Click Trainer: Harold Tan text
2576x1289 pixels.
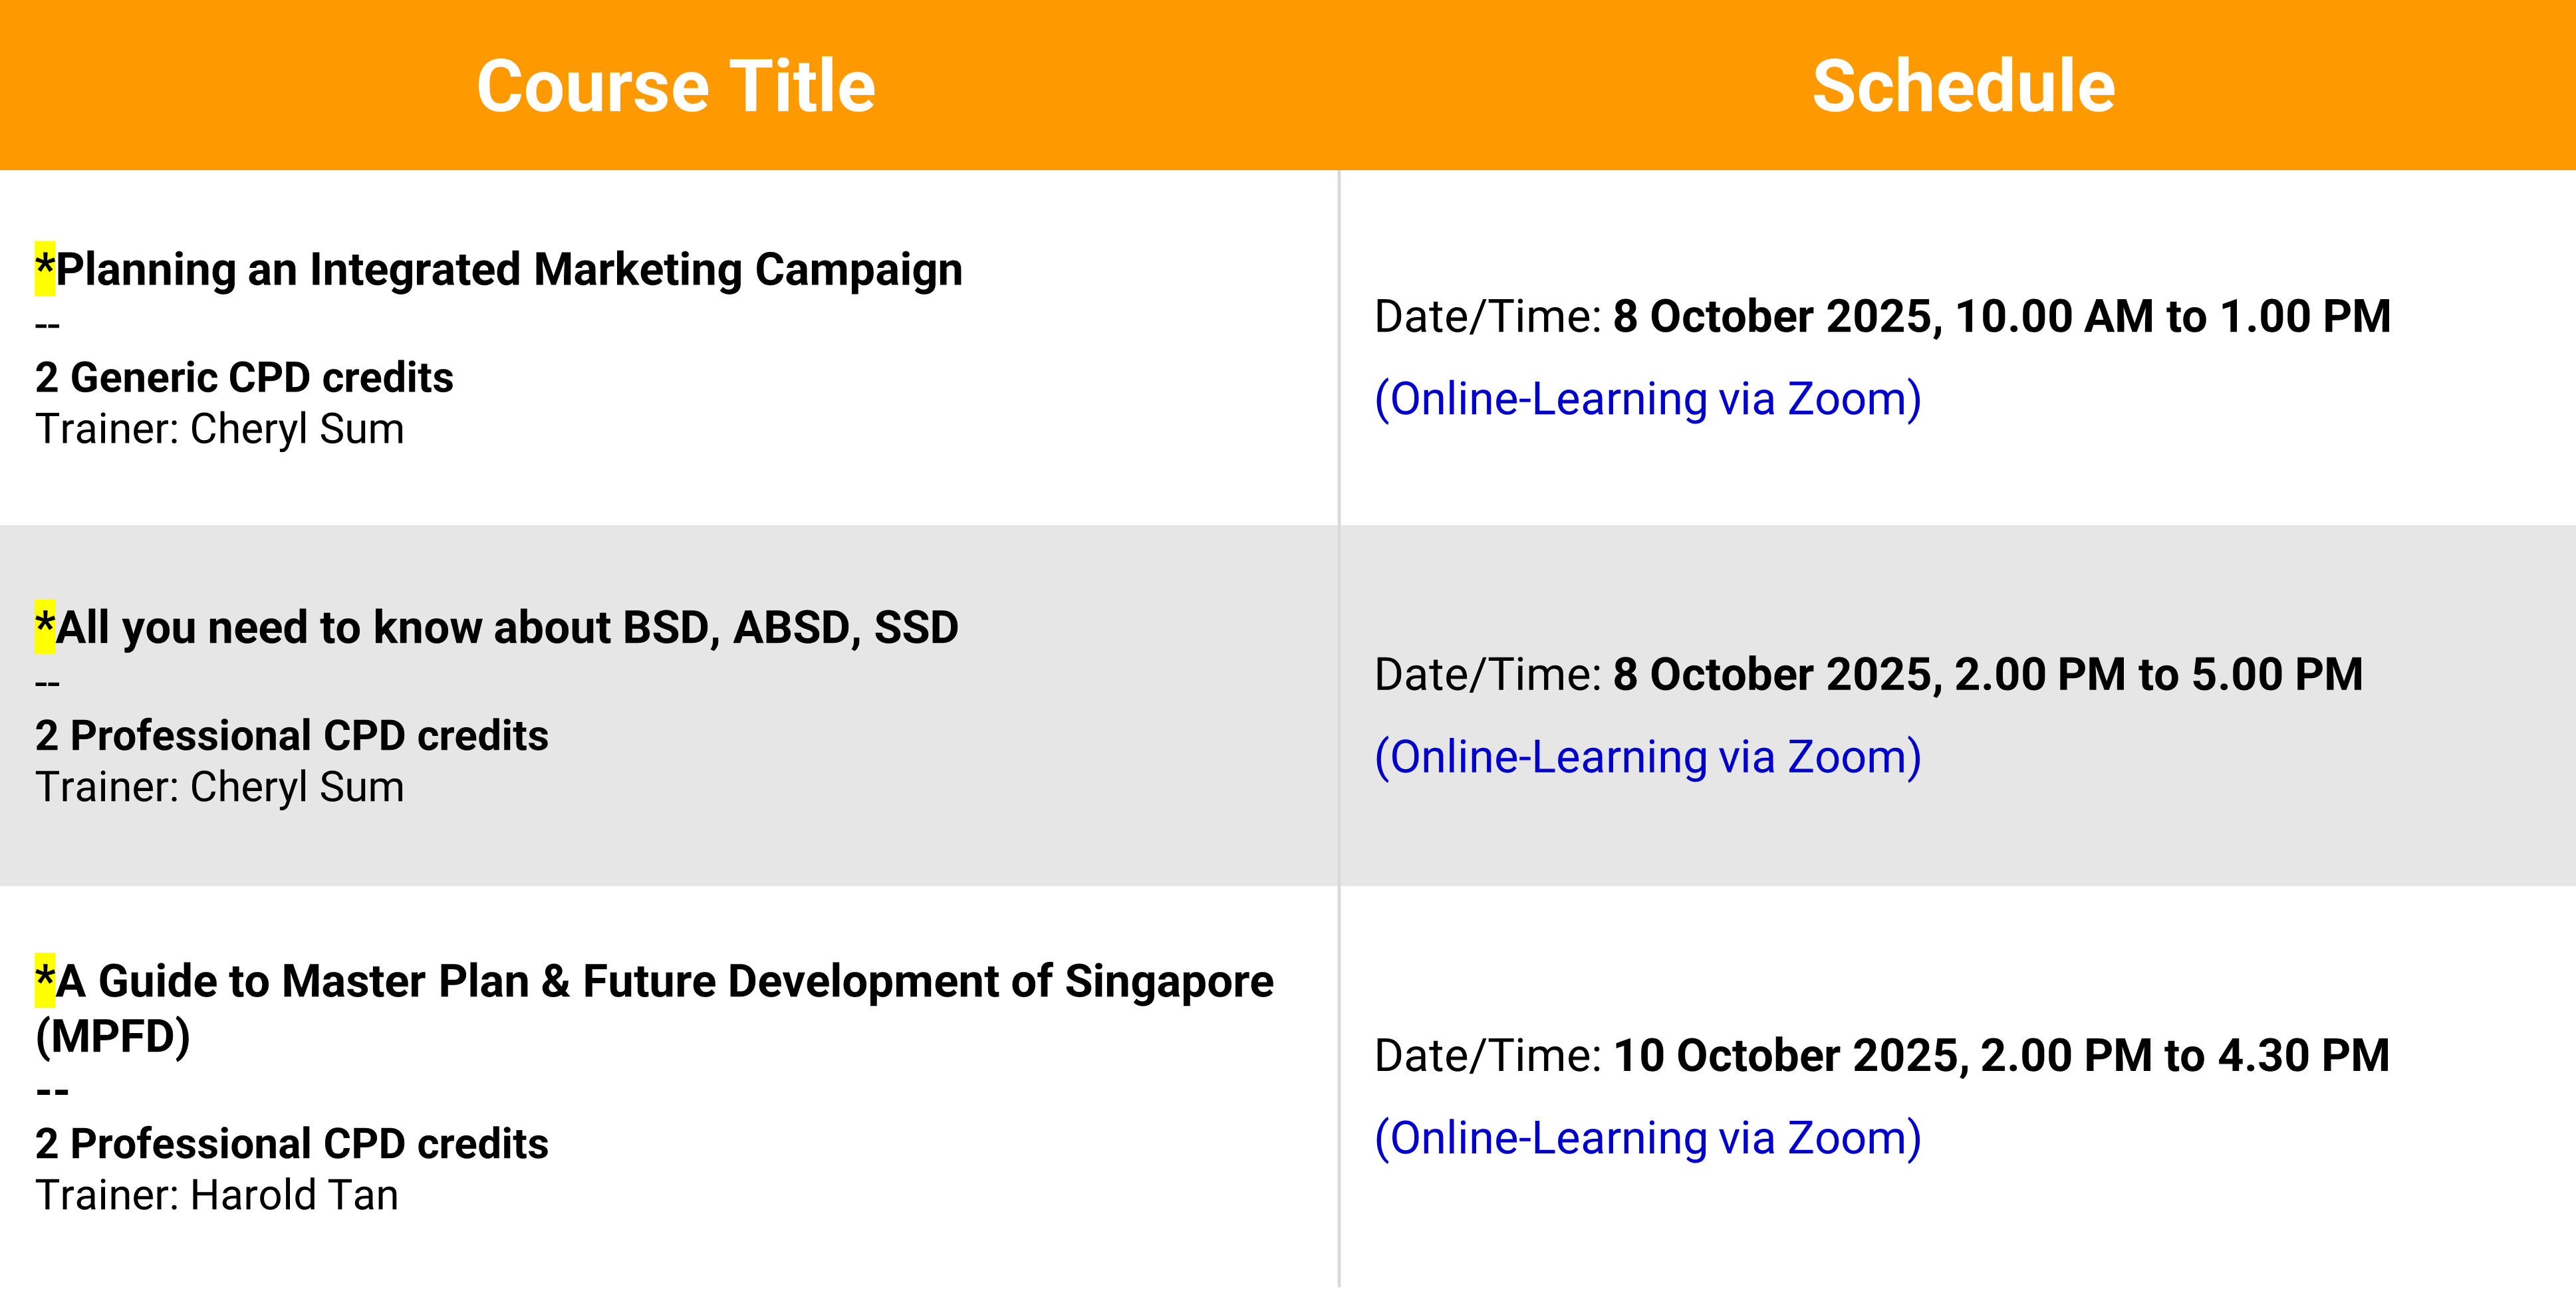217,1195
